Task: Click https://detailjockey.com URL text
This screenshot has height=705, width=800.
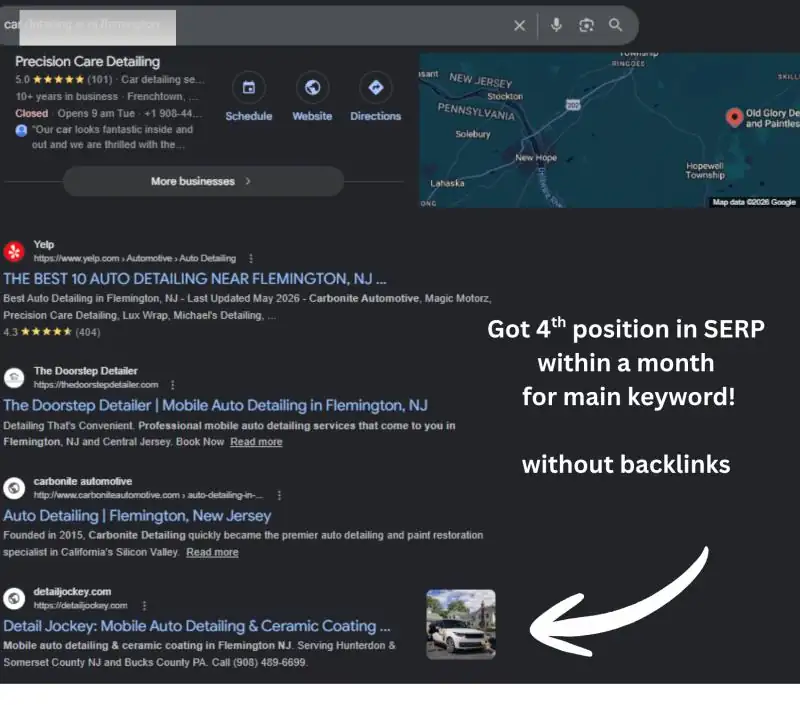Action: [81, 606]
